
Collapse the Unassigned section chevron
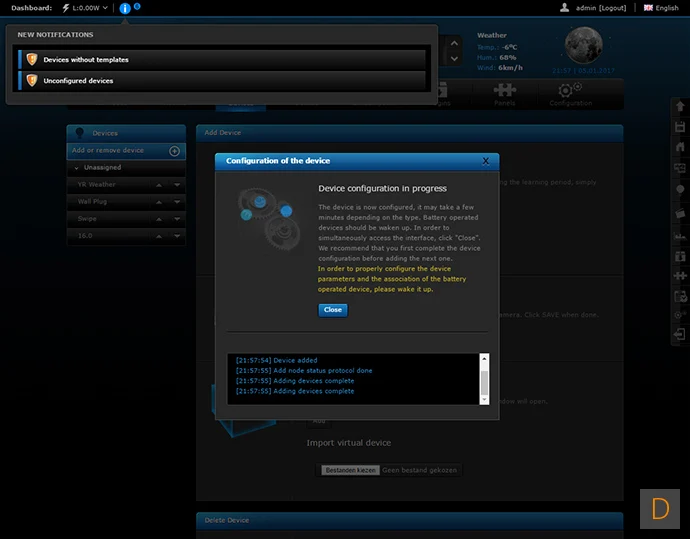point(77,168)
